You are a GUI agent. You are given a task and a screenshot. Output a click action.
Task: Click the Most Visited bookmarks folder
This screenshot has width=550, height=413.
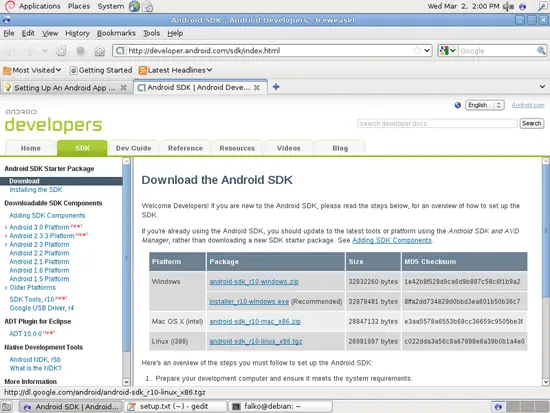[x=32, y=70]
